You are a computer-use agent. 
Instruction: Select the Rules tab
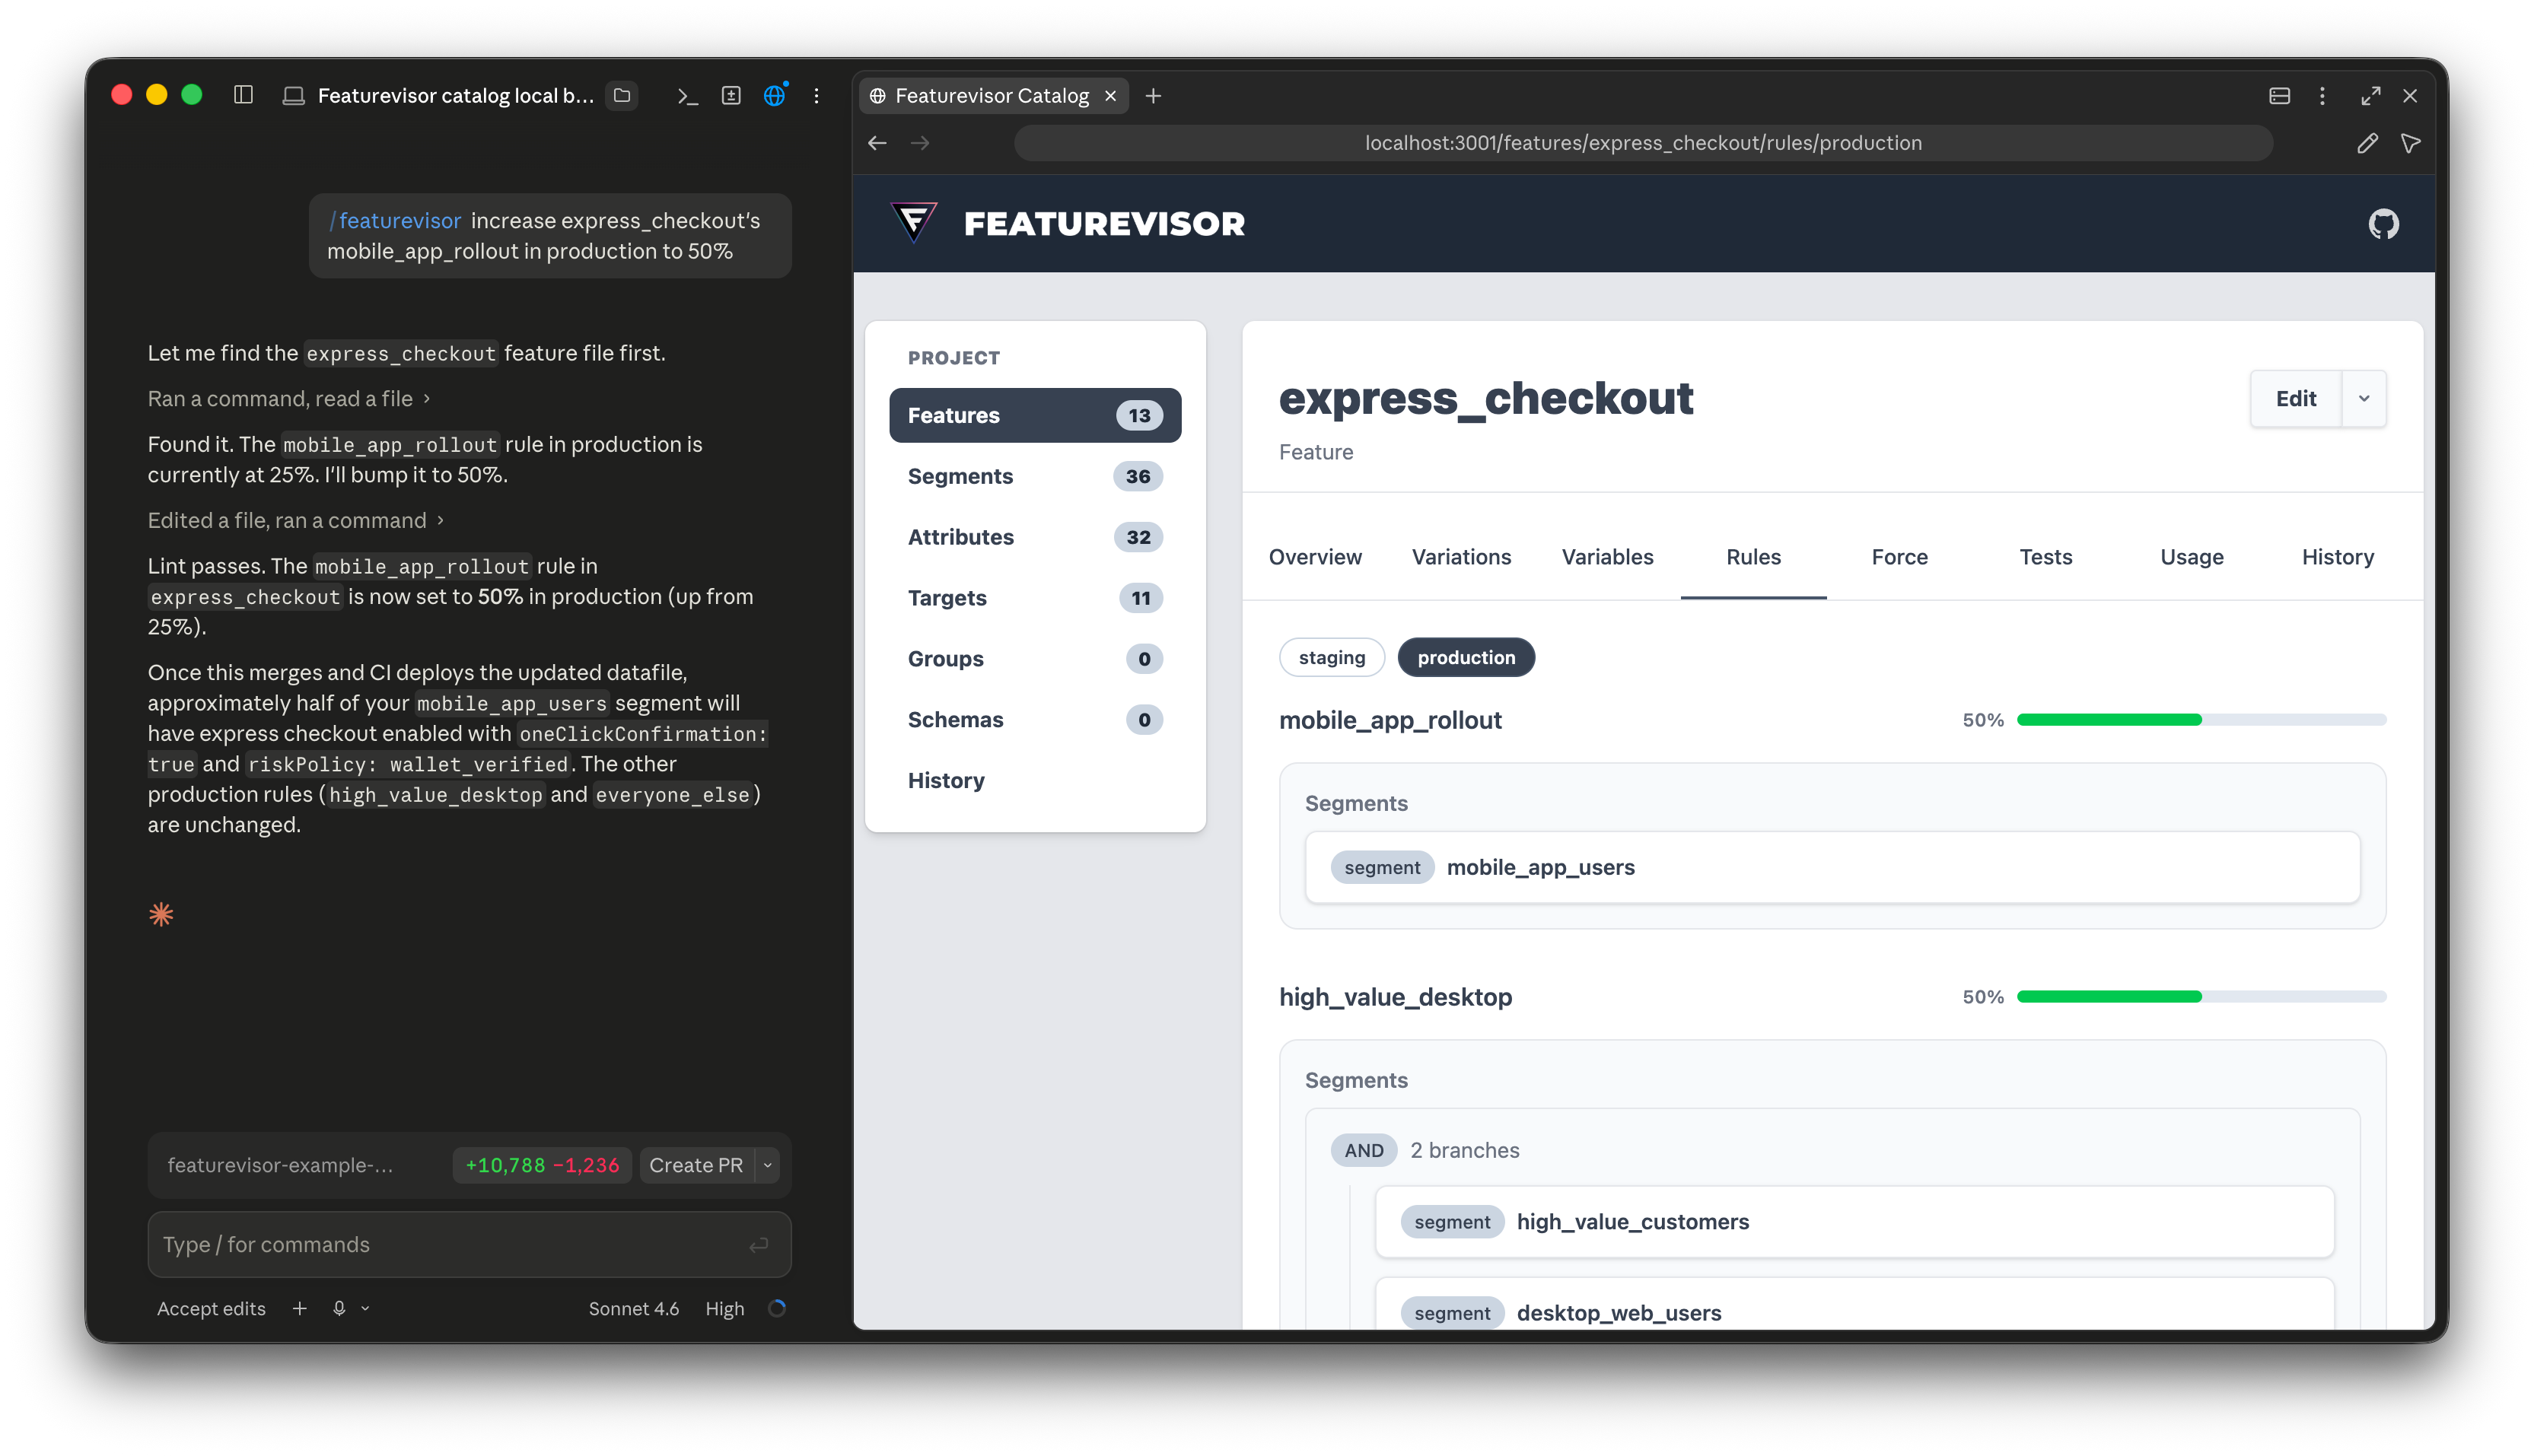1753,557
